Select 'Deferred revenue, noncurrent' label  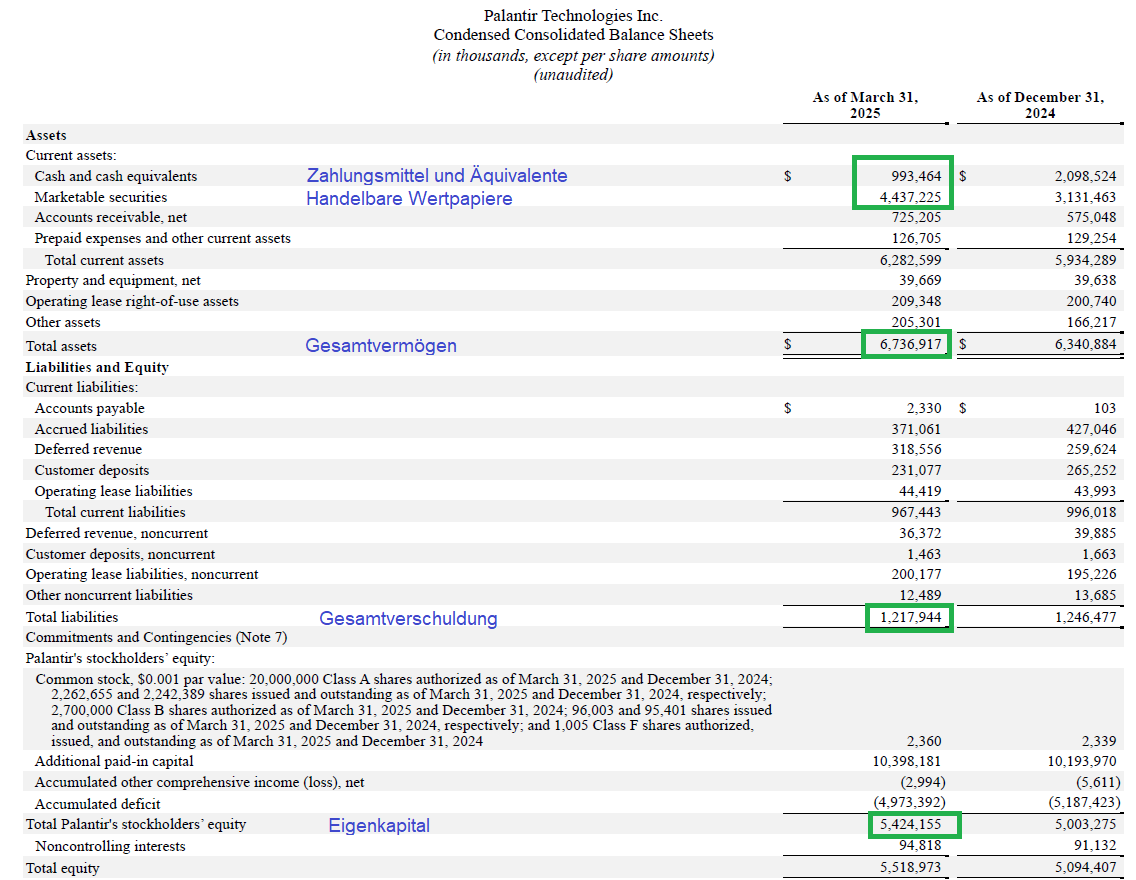coord(117,534)
